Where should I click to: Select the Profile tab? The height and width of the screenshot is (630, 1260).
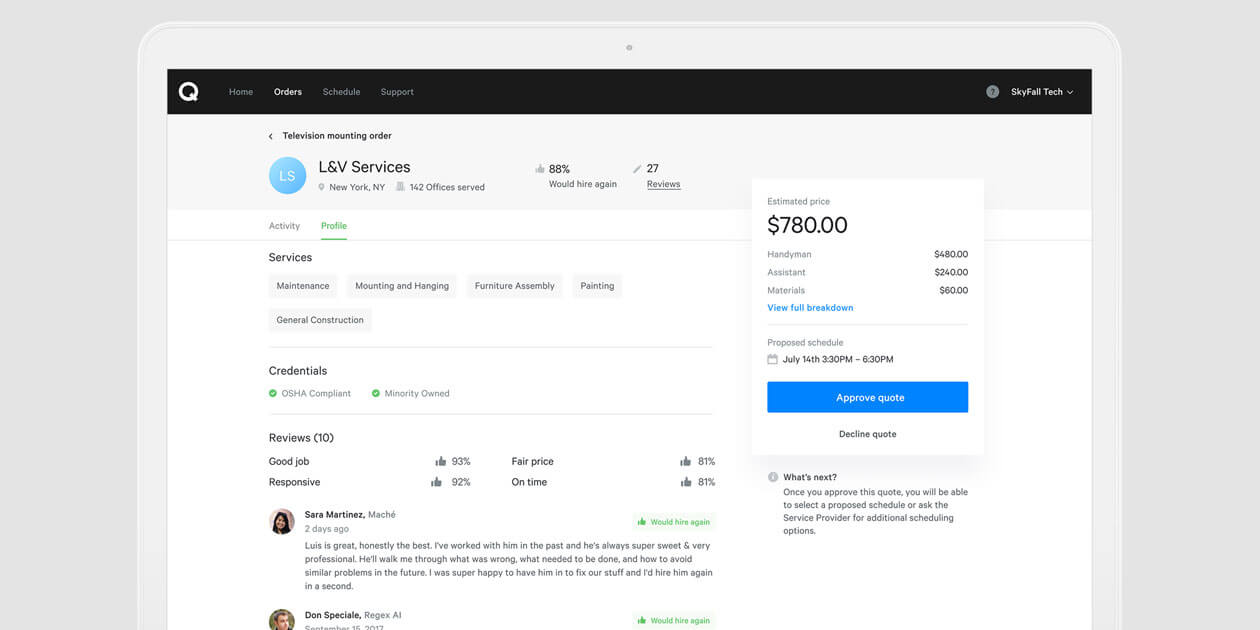coord(334,226)
